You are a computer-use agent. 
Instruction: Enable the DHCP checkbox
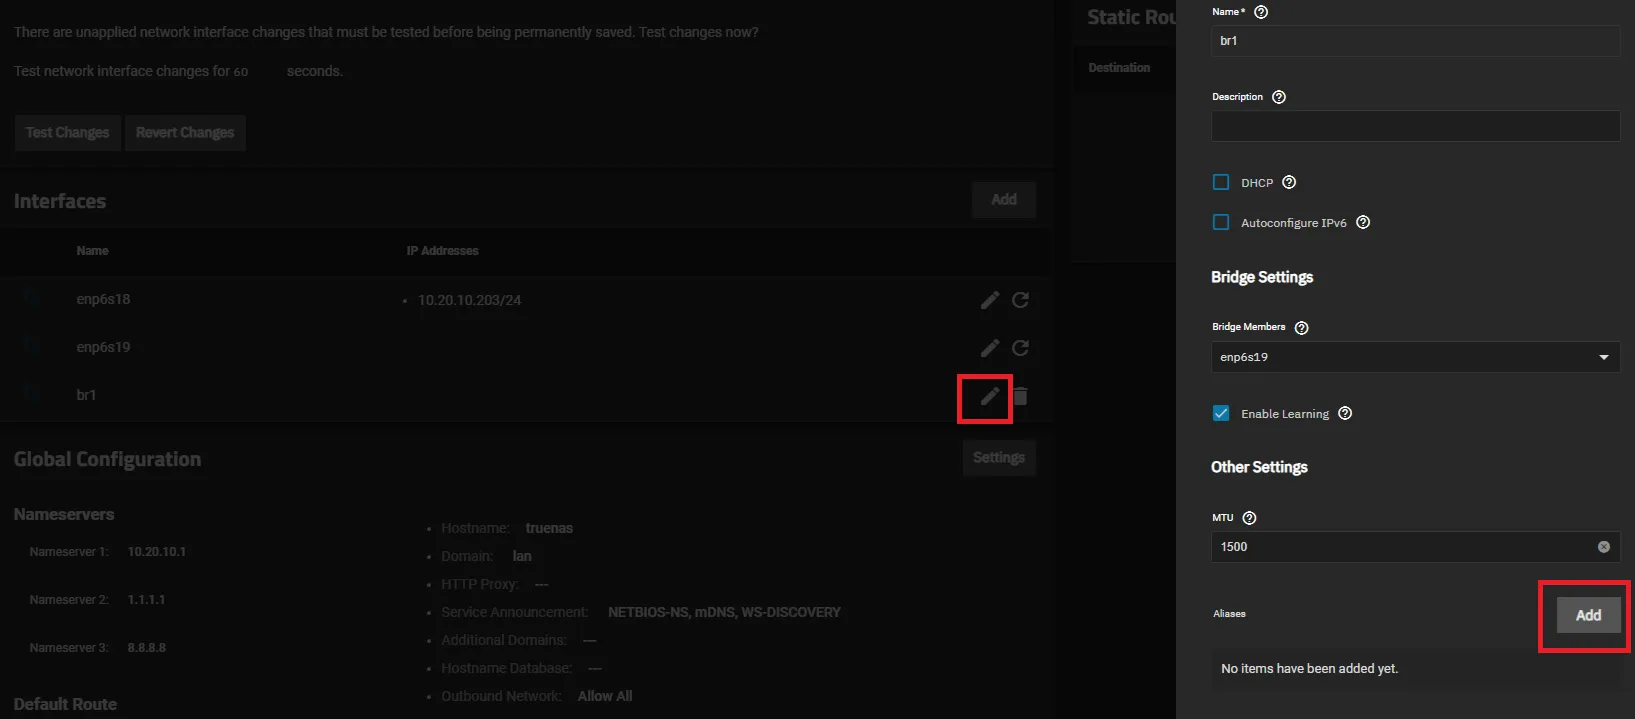point(1221,183)
